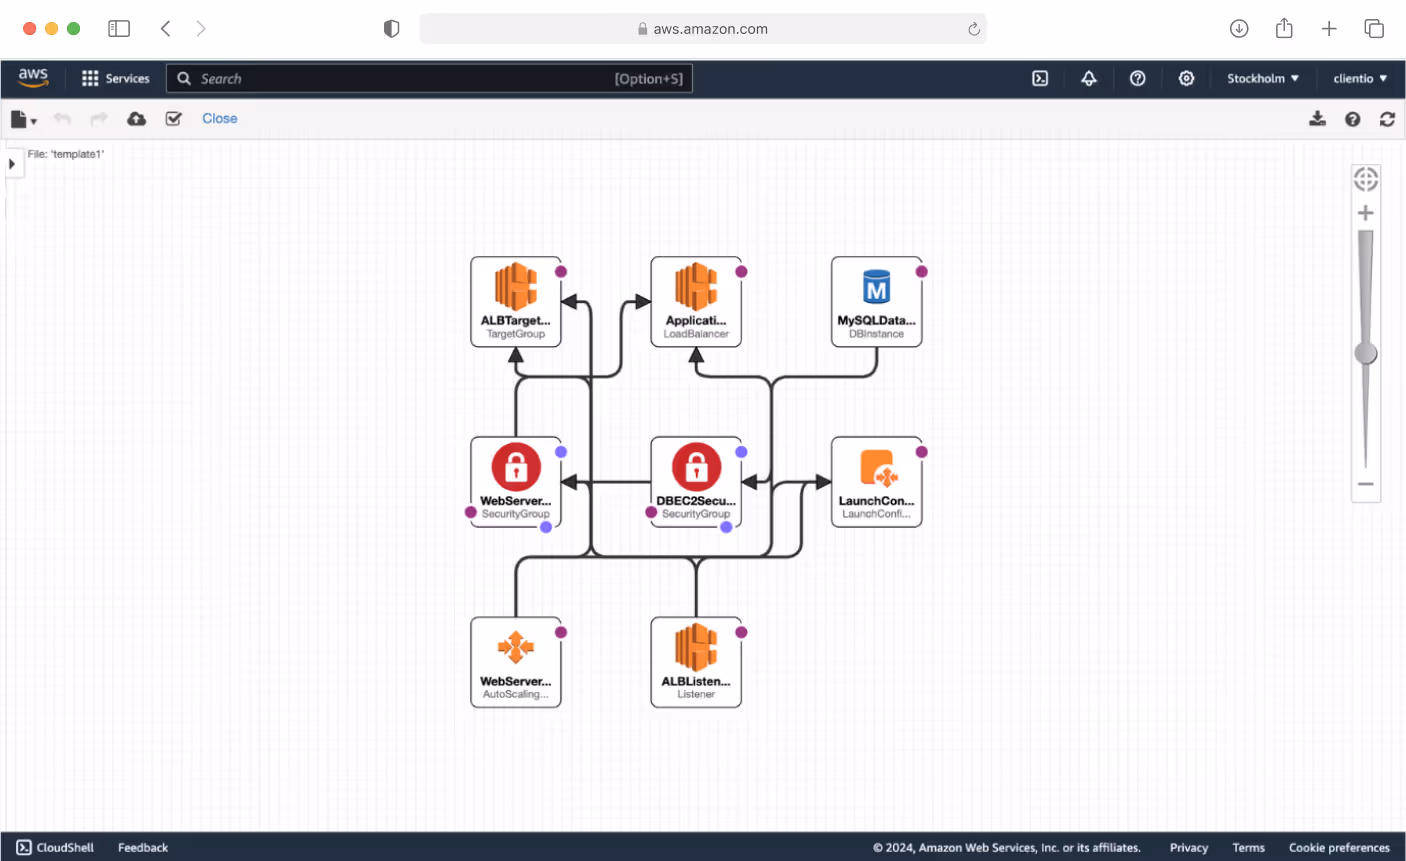This screenshot has width=1406, height=861.
Task: Select the MySQLData DBInstance resource
Action: tap(877, 301)
